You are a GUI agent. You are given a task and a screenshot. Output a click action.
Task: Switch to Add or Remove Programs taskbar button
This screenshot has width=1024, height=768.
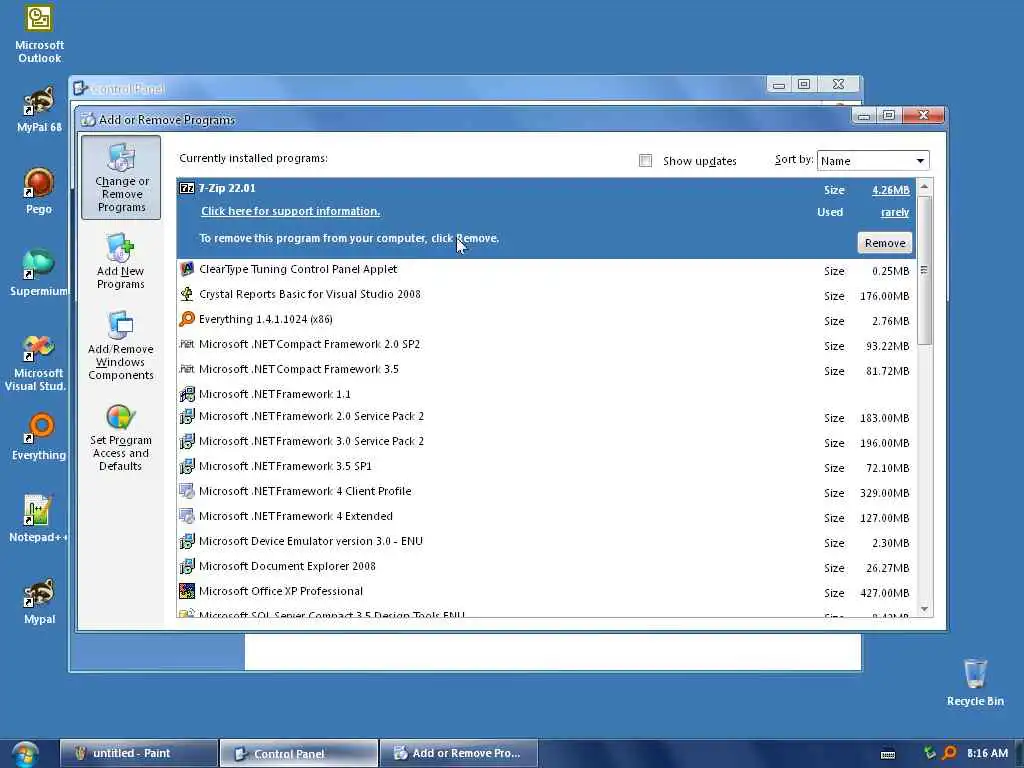[x=459, y=753]
